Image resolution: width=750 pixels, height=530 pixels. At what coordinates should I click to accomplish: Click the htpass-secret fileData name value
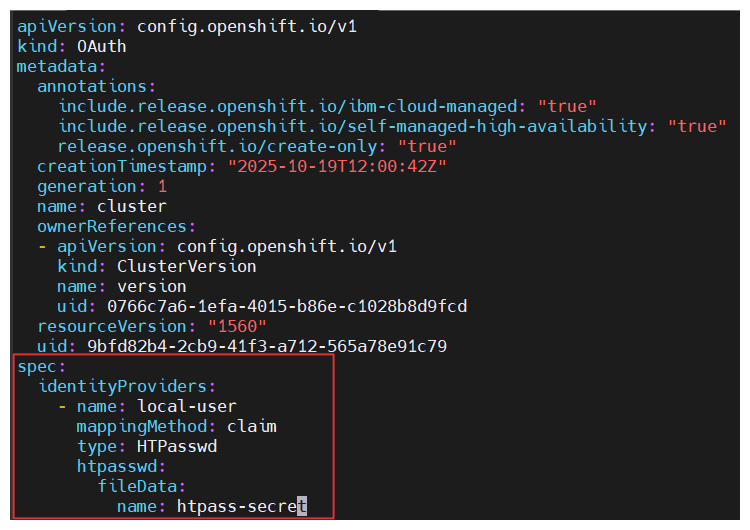pyautogui.click(x=240, y=506)
